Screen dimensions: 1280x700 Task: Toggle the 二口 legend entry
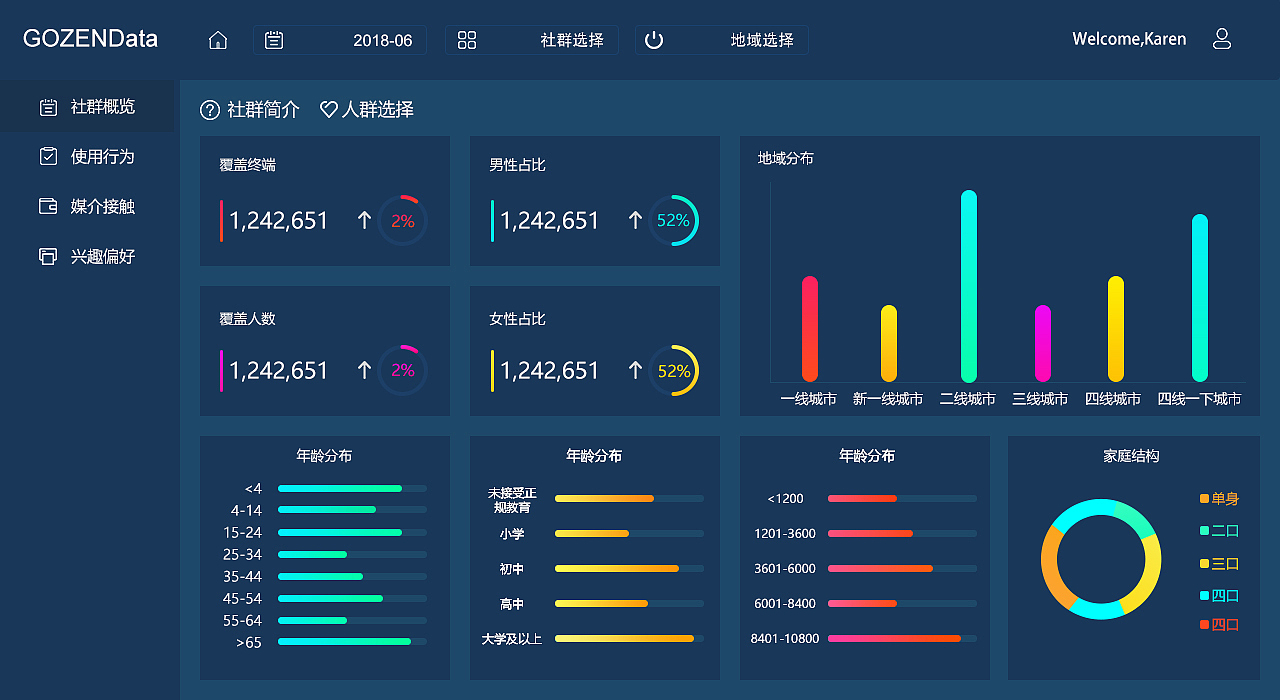tap(1220, 530)
